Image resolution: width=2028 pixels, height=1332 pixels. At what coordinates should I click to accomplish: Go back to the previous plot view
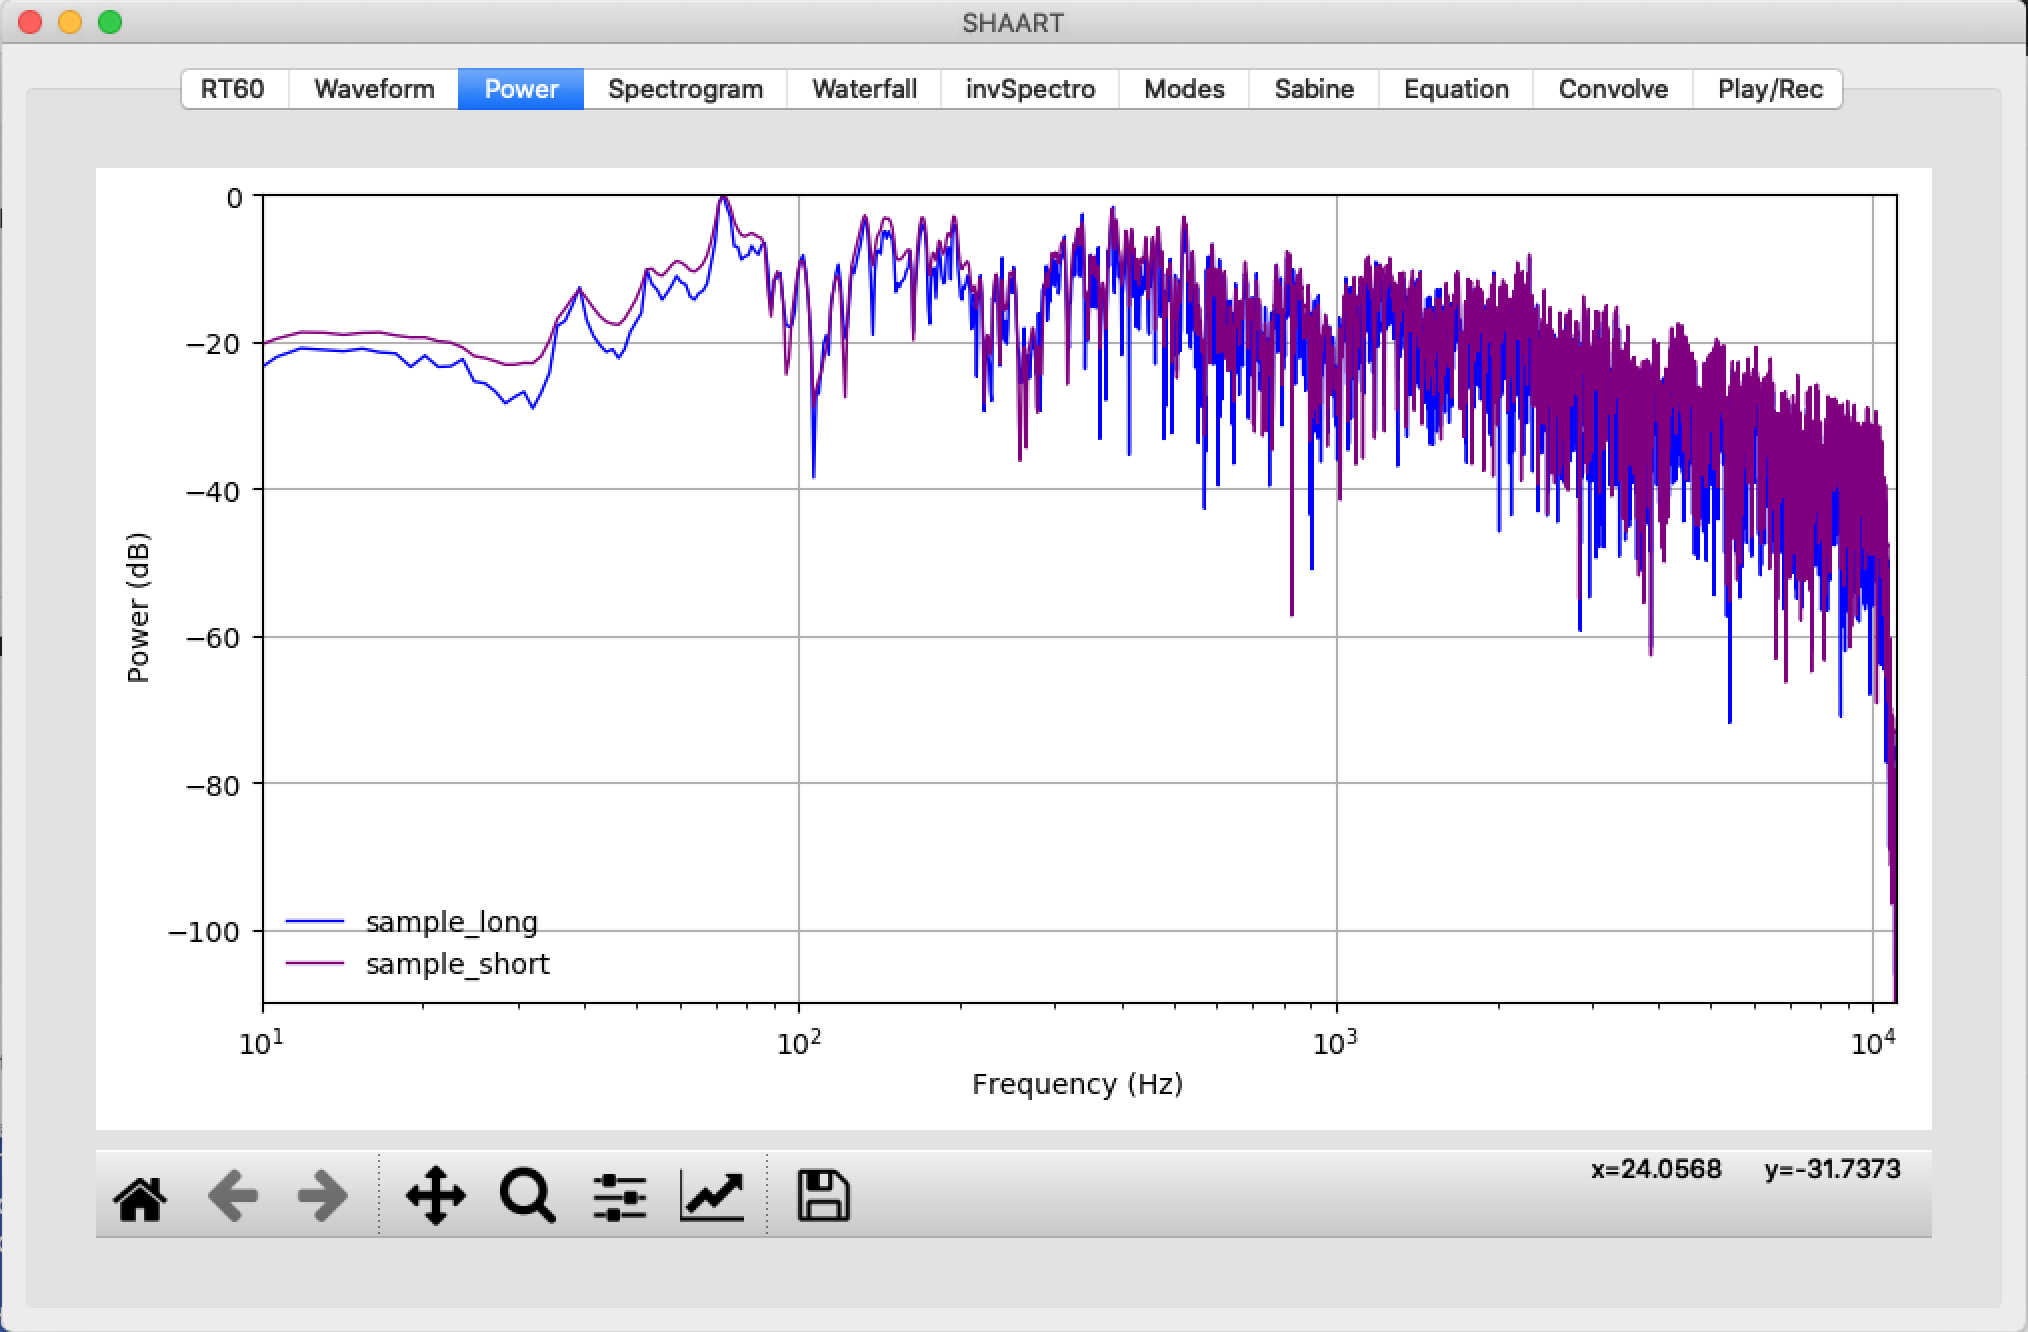point(233,1197)
